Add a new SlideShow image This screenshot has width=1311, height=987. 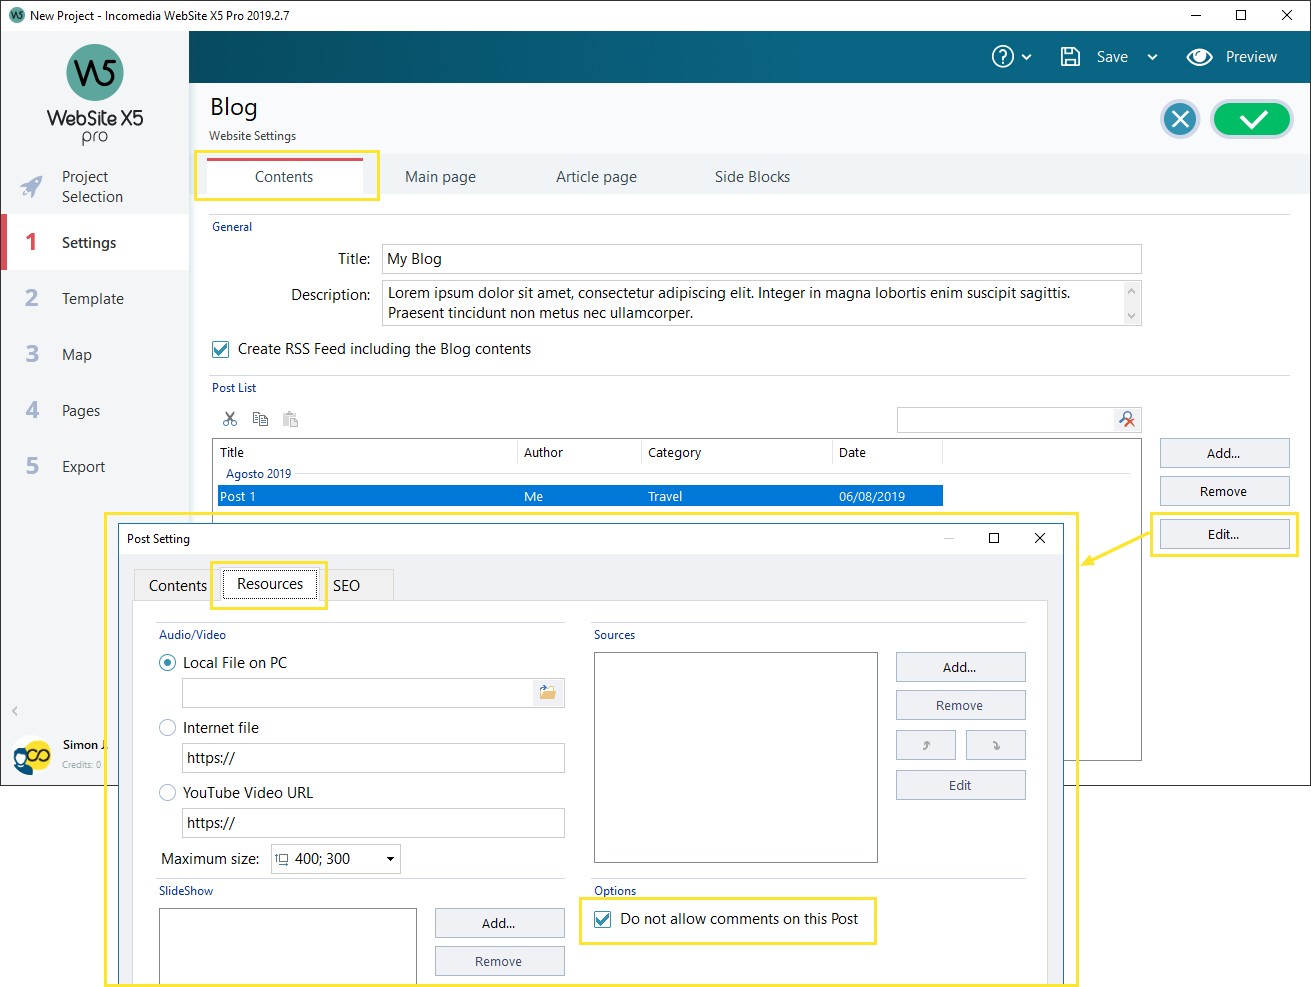click(499, 922)
